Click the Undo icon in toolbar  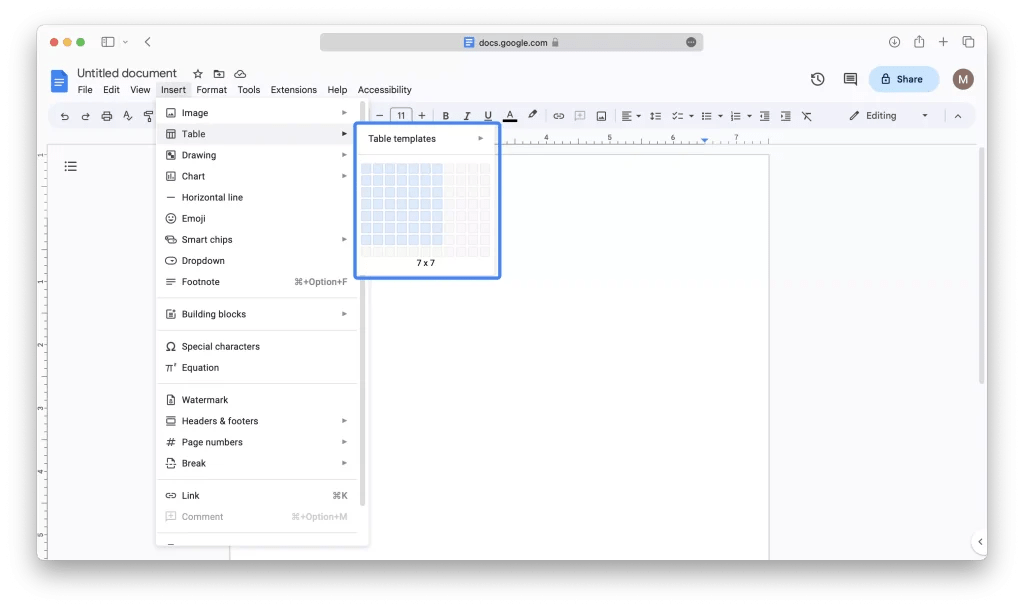click(x=64, y=116)
